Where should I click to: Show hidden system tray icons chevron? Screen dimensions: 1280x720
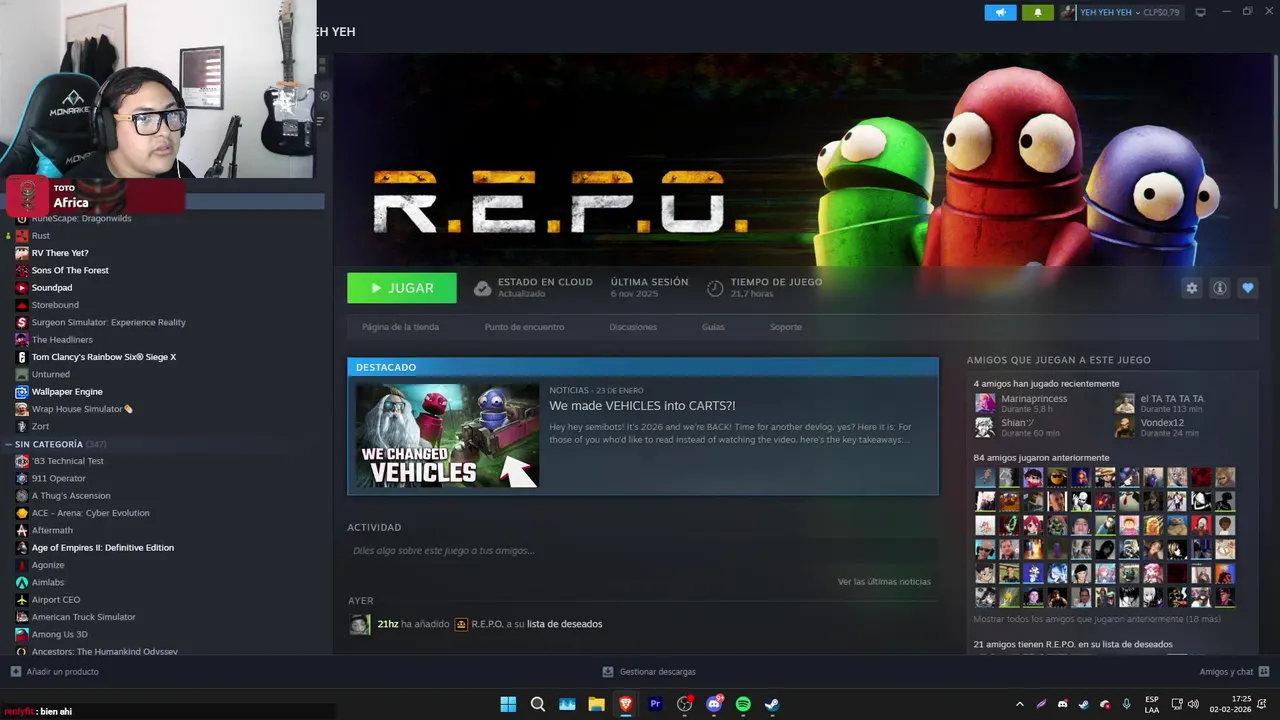1020,704
